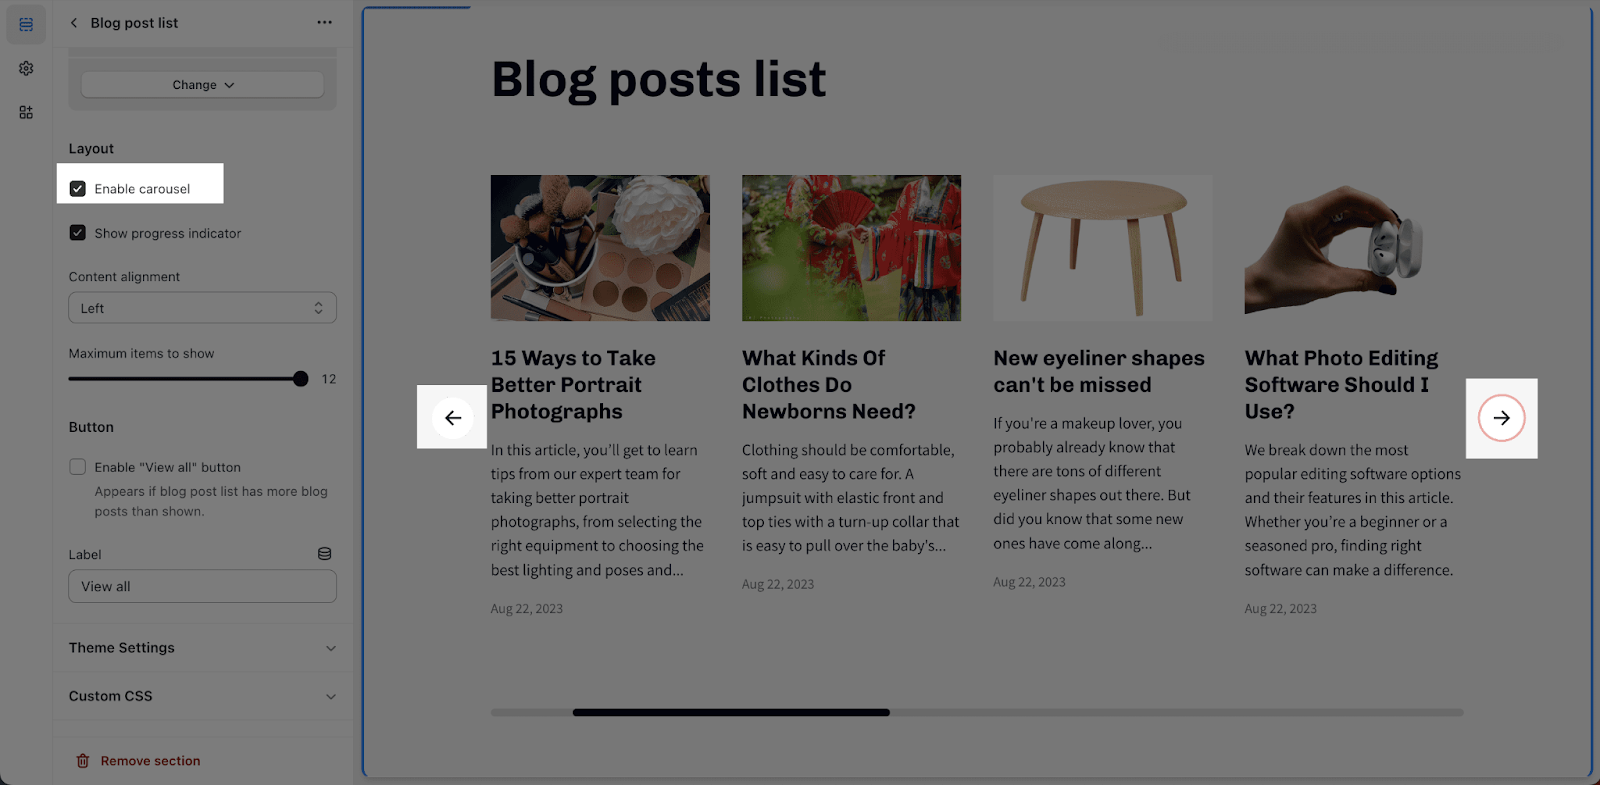Click the previous arrow on carousel
The height and width of the screenshot is (785, 1600).
coord(453,418)
